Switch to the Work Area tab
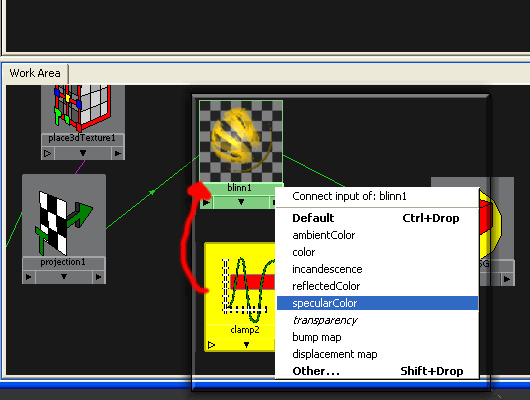530x400 pixels. coord(35,73)
